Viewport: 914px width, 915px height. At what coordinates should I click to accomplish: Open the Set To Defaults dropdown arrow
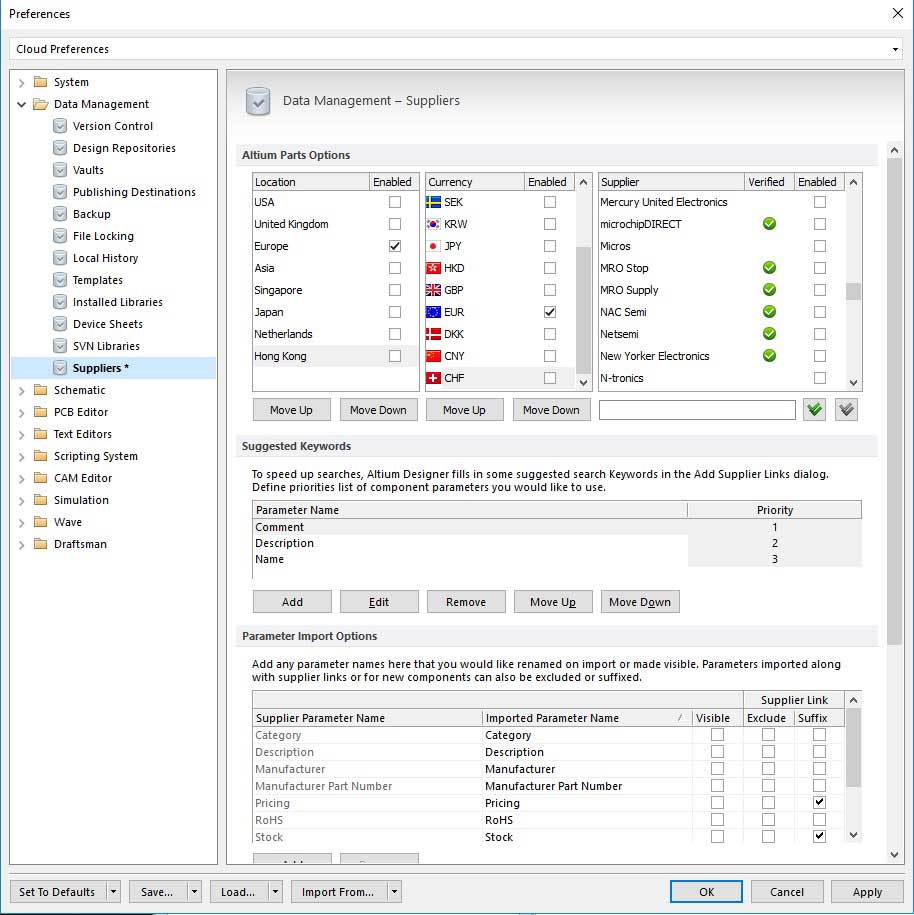tap(113, 892)
